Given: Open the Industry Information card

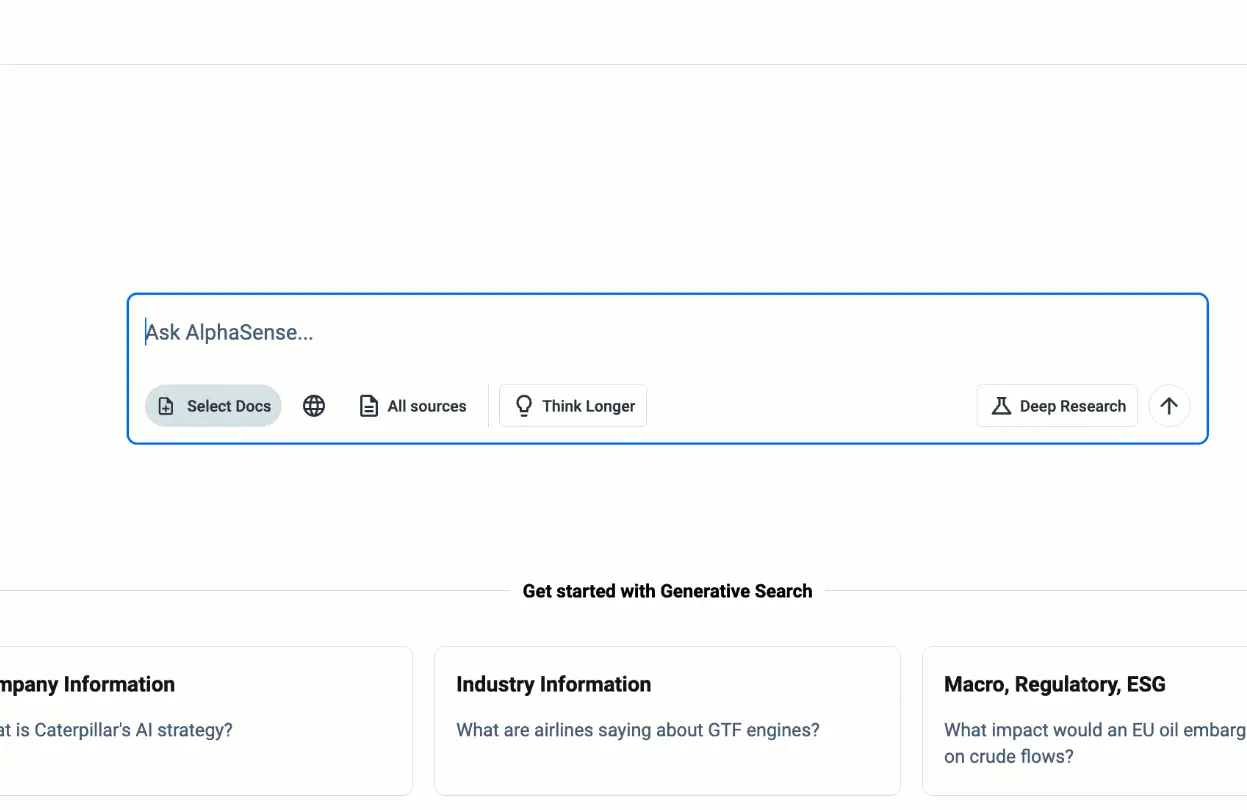Looking at the screenshot, I should (x=667, y=720).
